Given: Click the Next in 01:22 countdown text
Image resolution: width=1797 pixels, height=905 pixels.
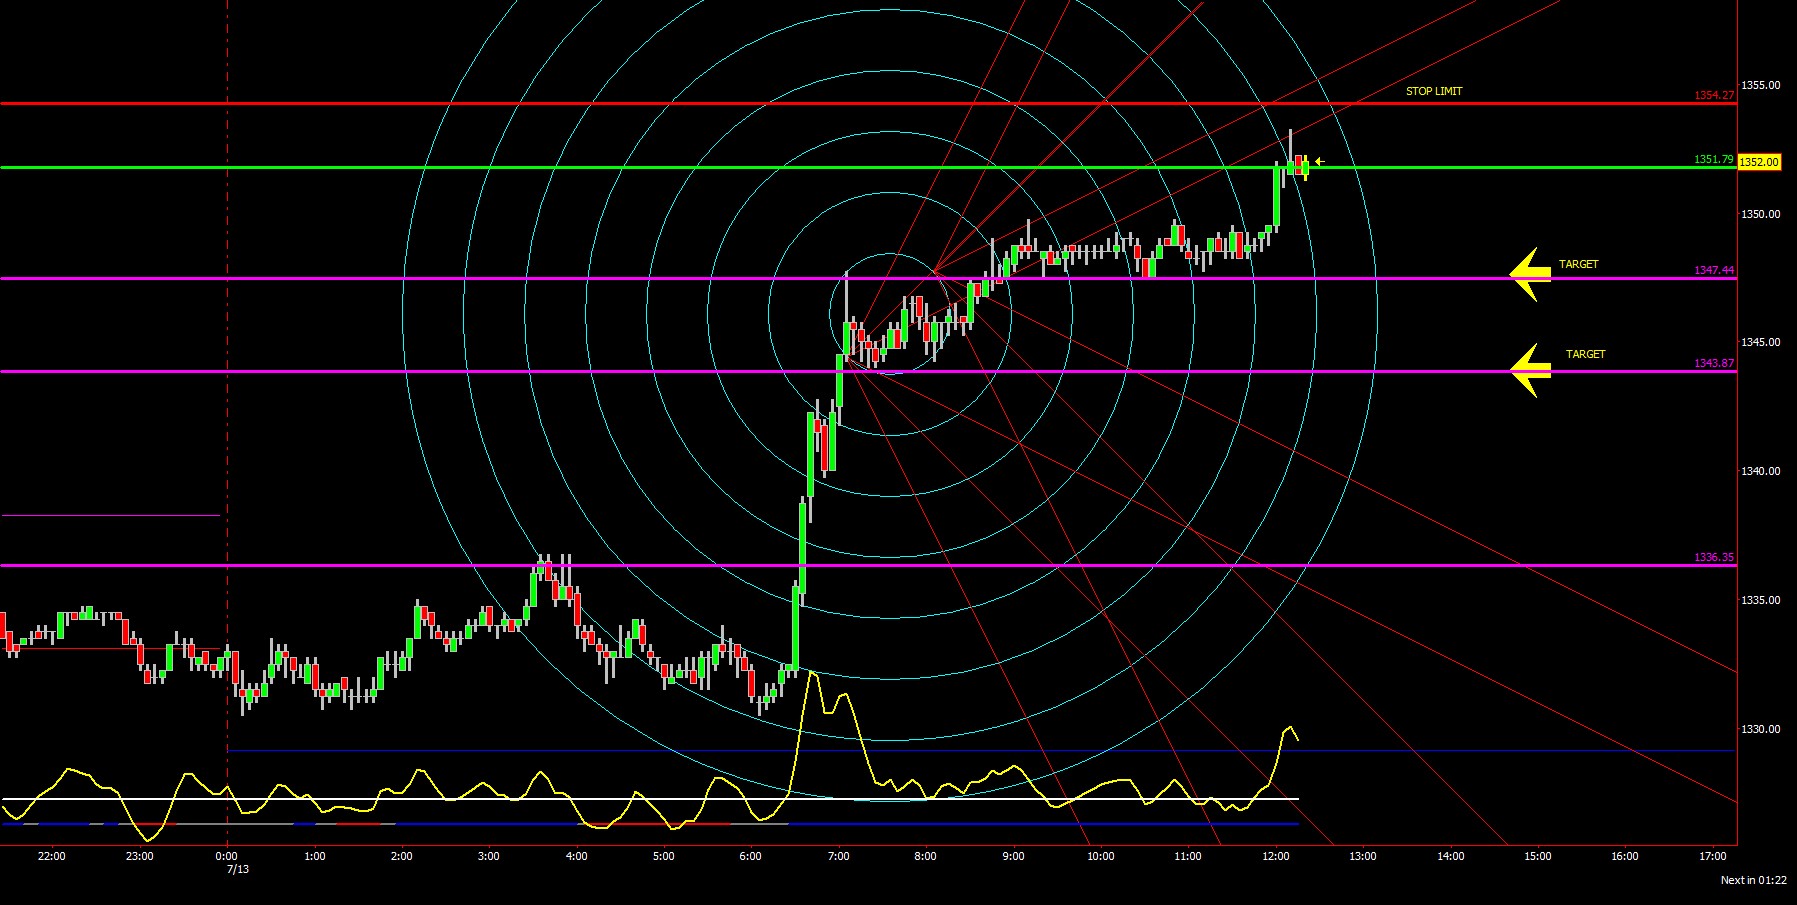Looking at the screenshot, I should coord(1753,880).
